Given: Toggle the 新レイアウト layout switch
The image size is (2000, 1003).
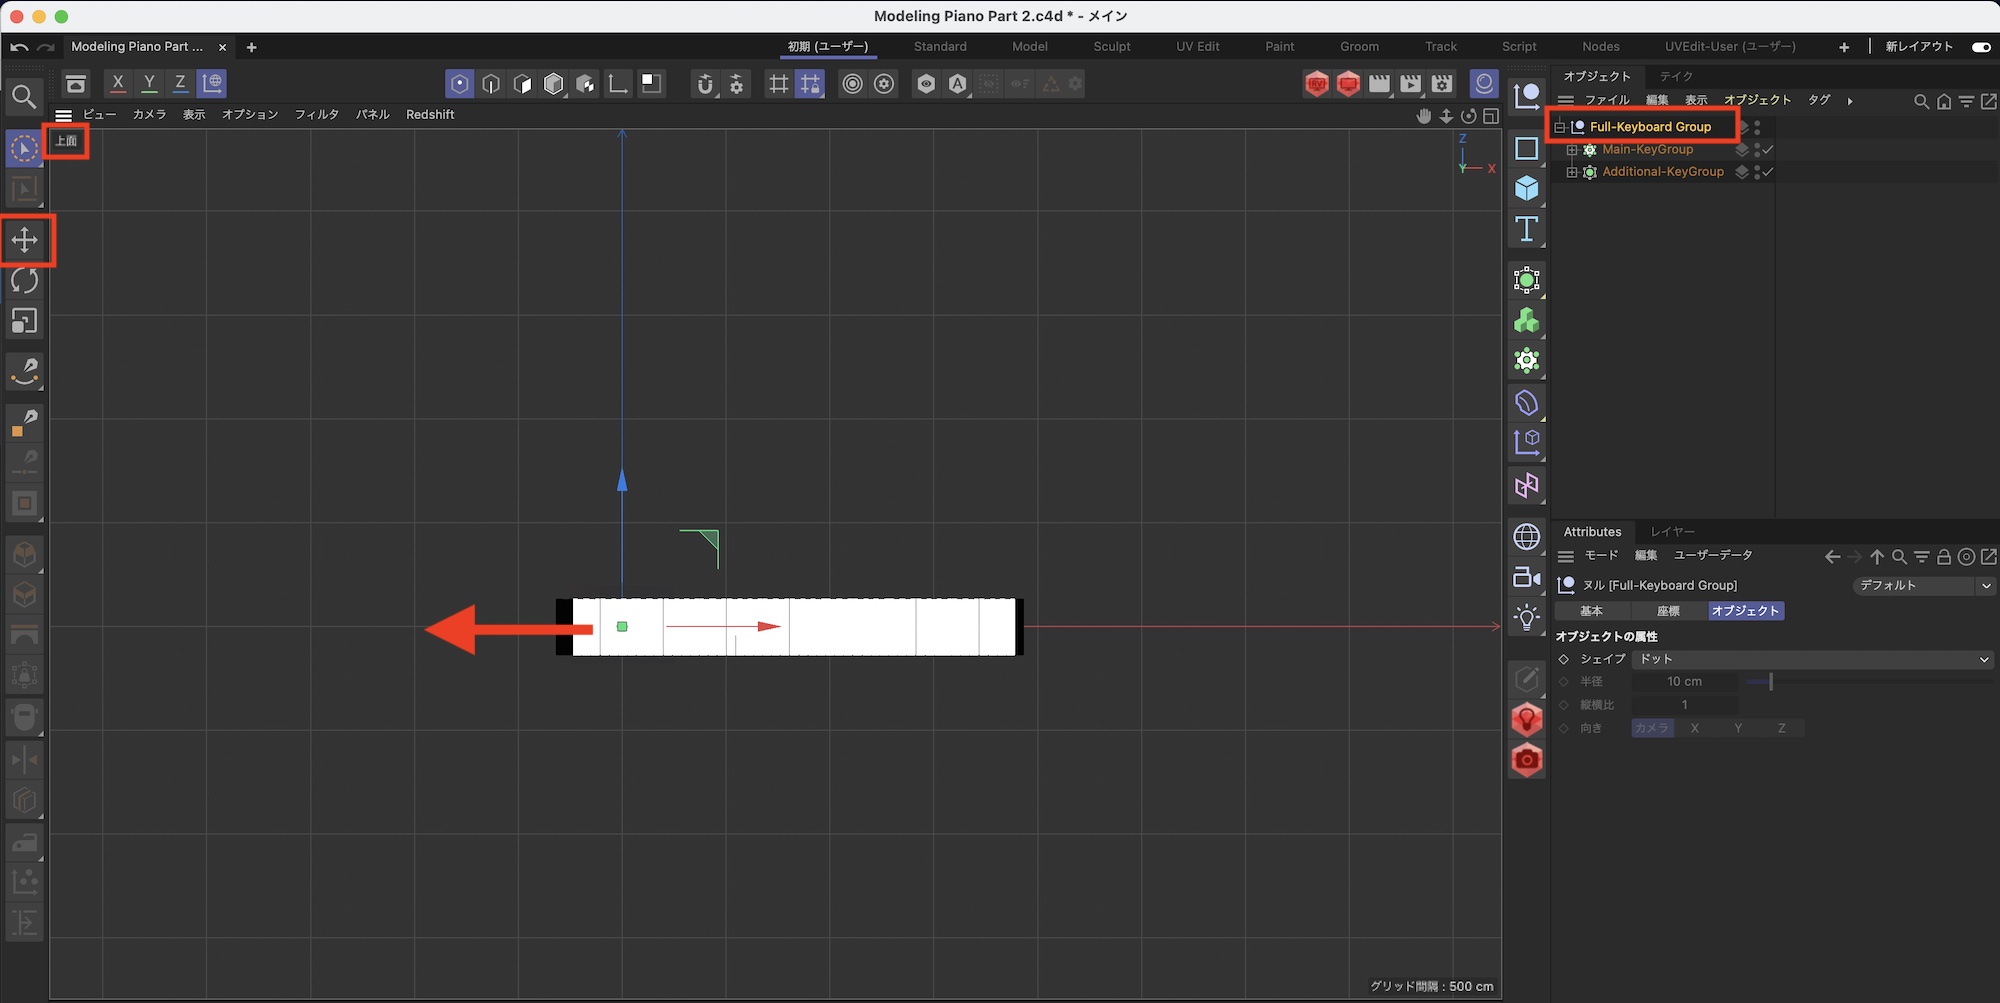Looking at the screenshot, I should point(1980,47).
